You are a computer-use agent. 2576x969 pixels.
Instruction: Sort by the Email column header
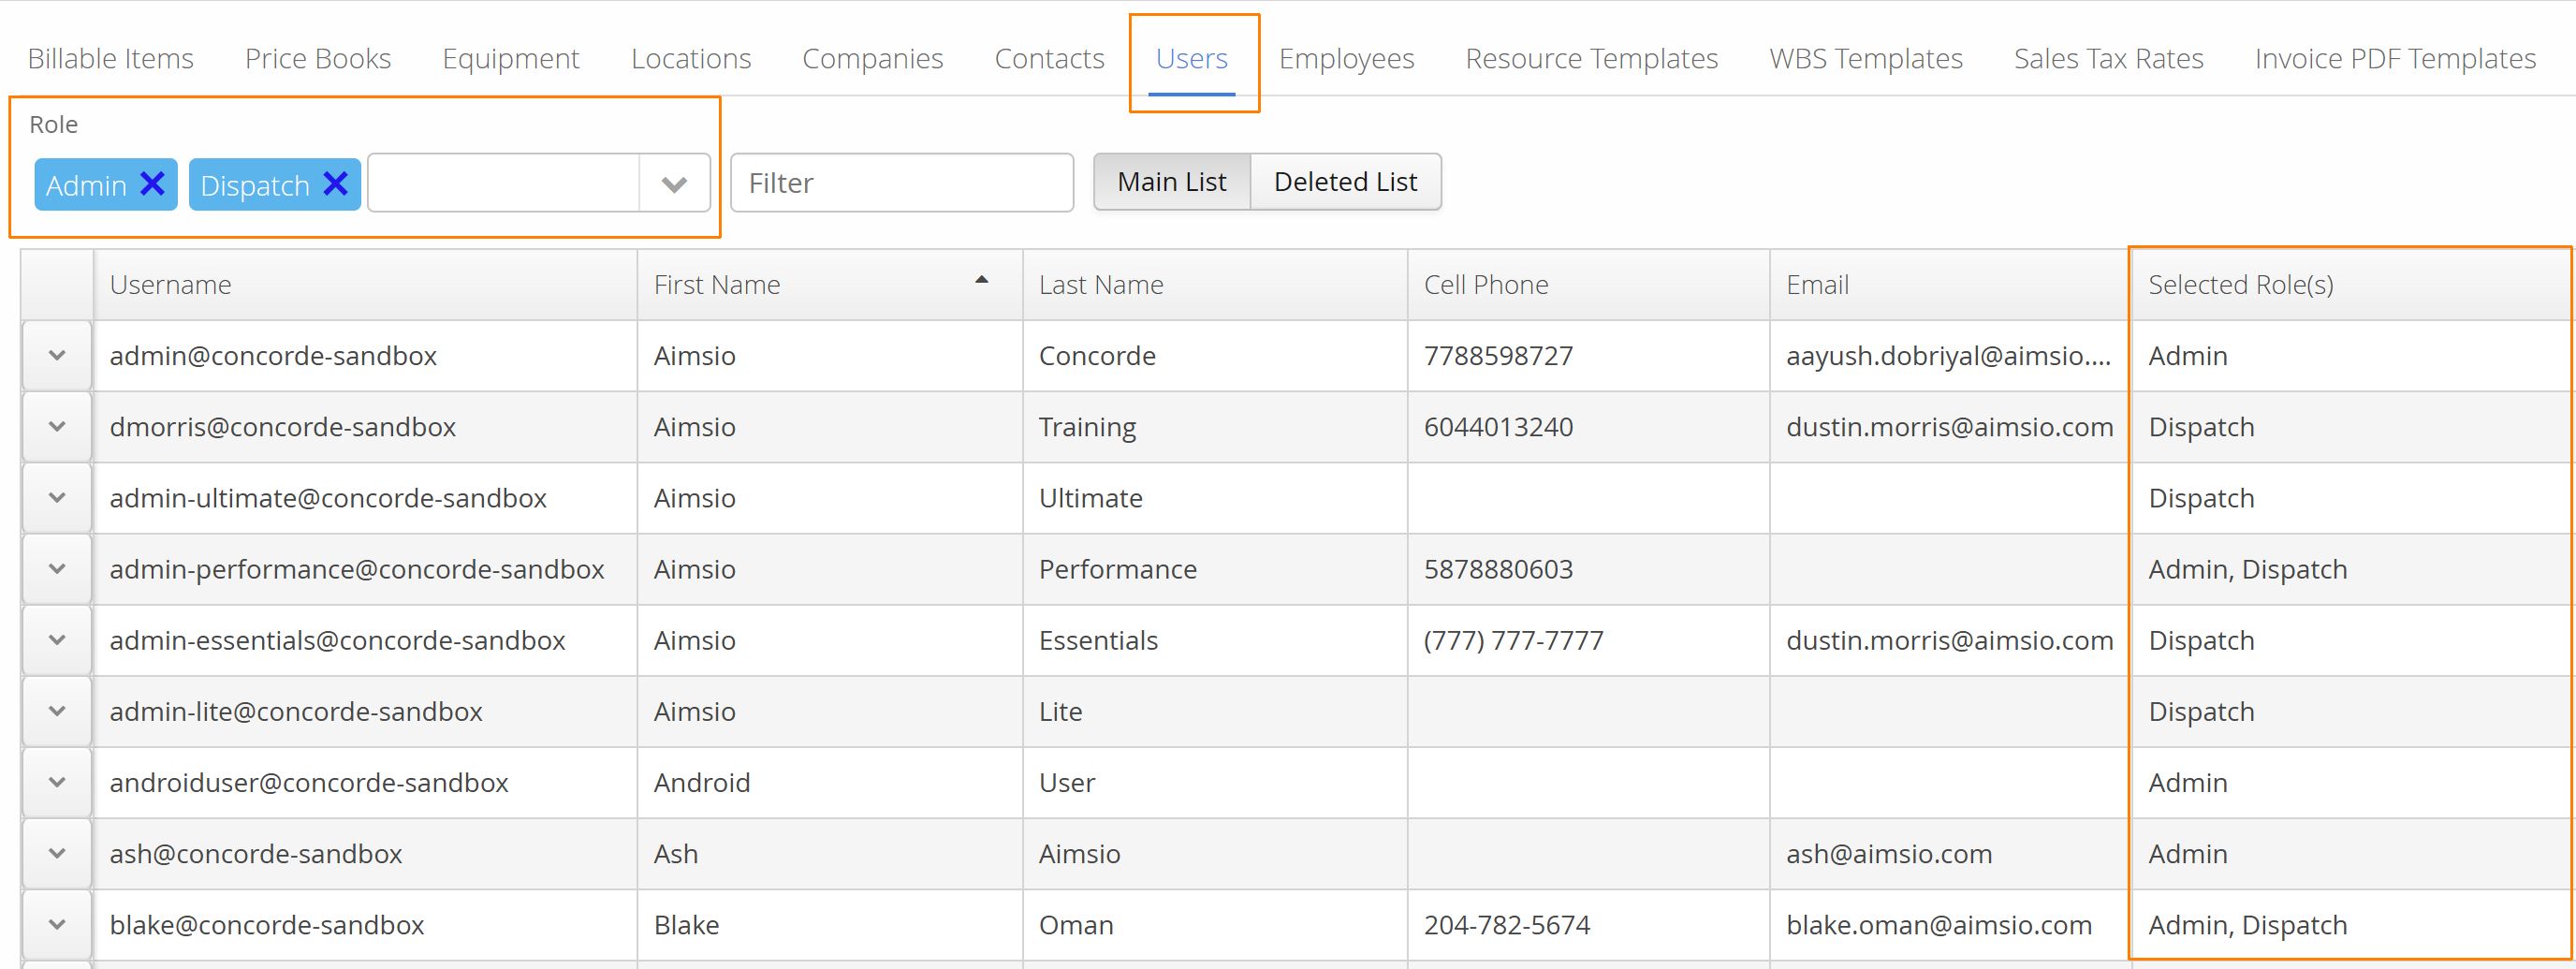[x=1950, y=285]
